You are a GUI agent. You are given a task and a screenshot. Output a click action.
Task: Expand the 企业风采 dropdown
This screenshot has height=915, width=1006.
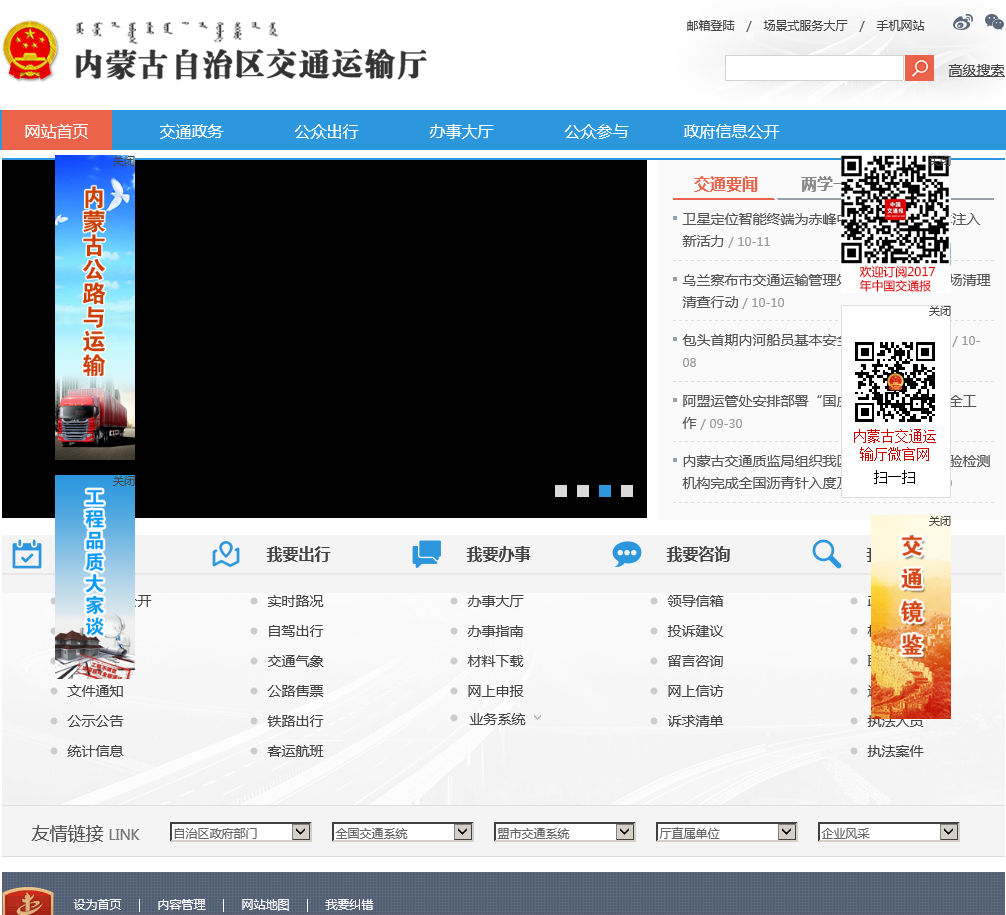tap(948, 832)
